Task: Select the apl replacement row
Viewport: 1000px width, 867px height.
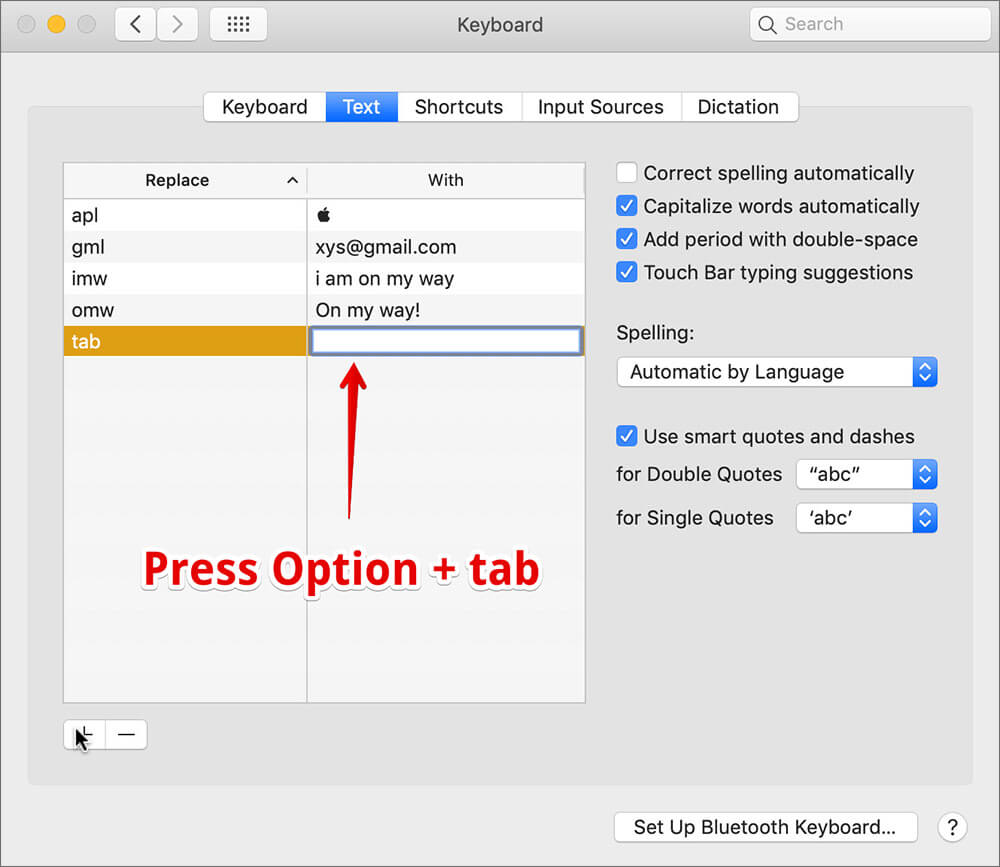Action: point(185,215)
